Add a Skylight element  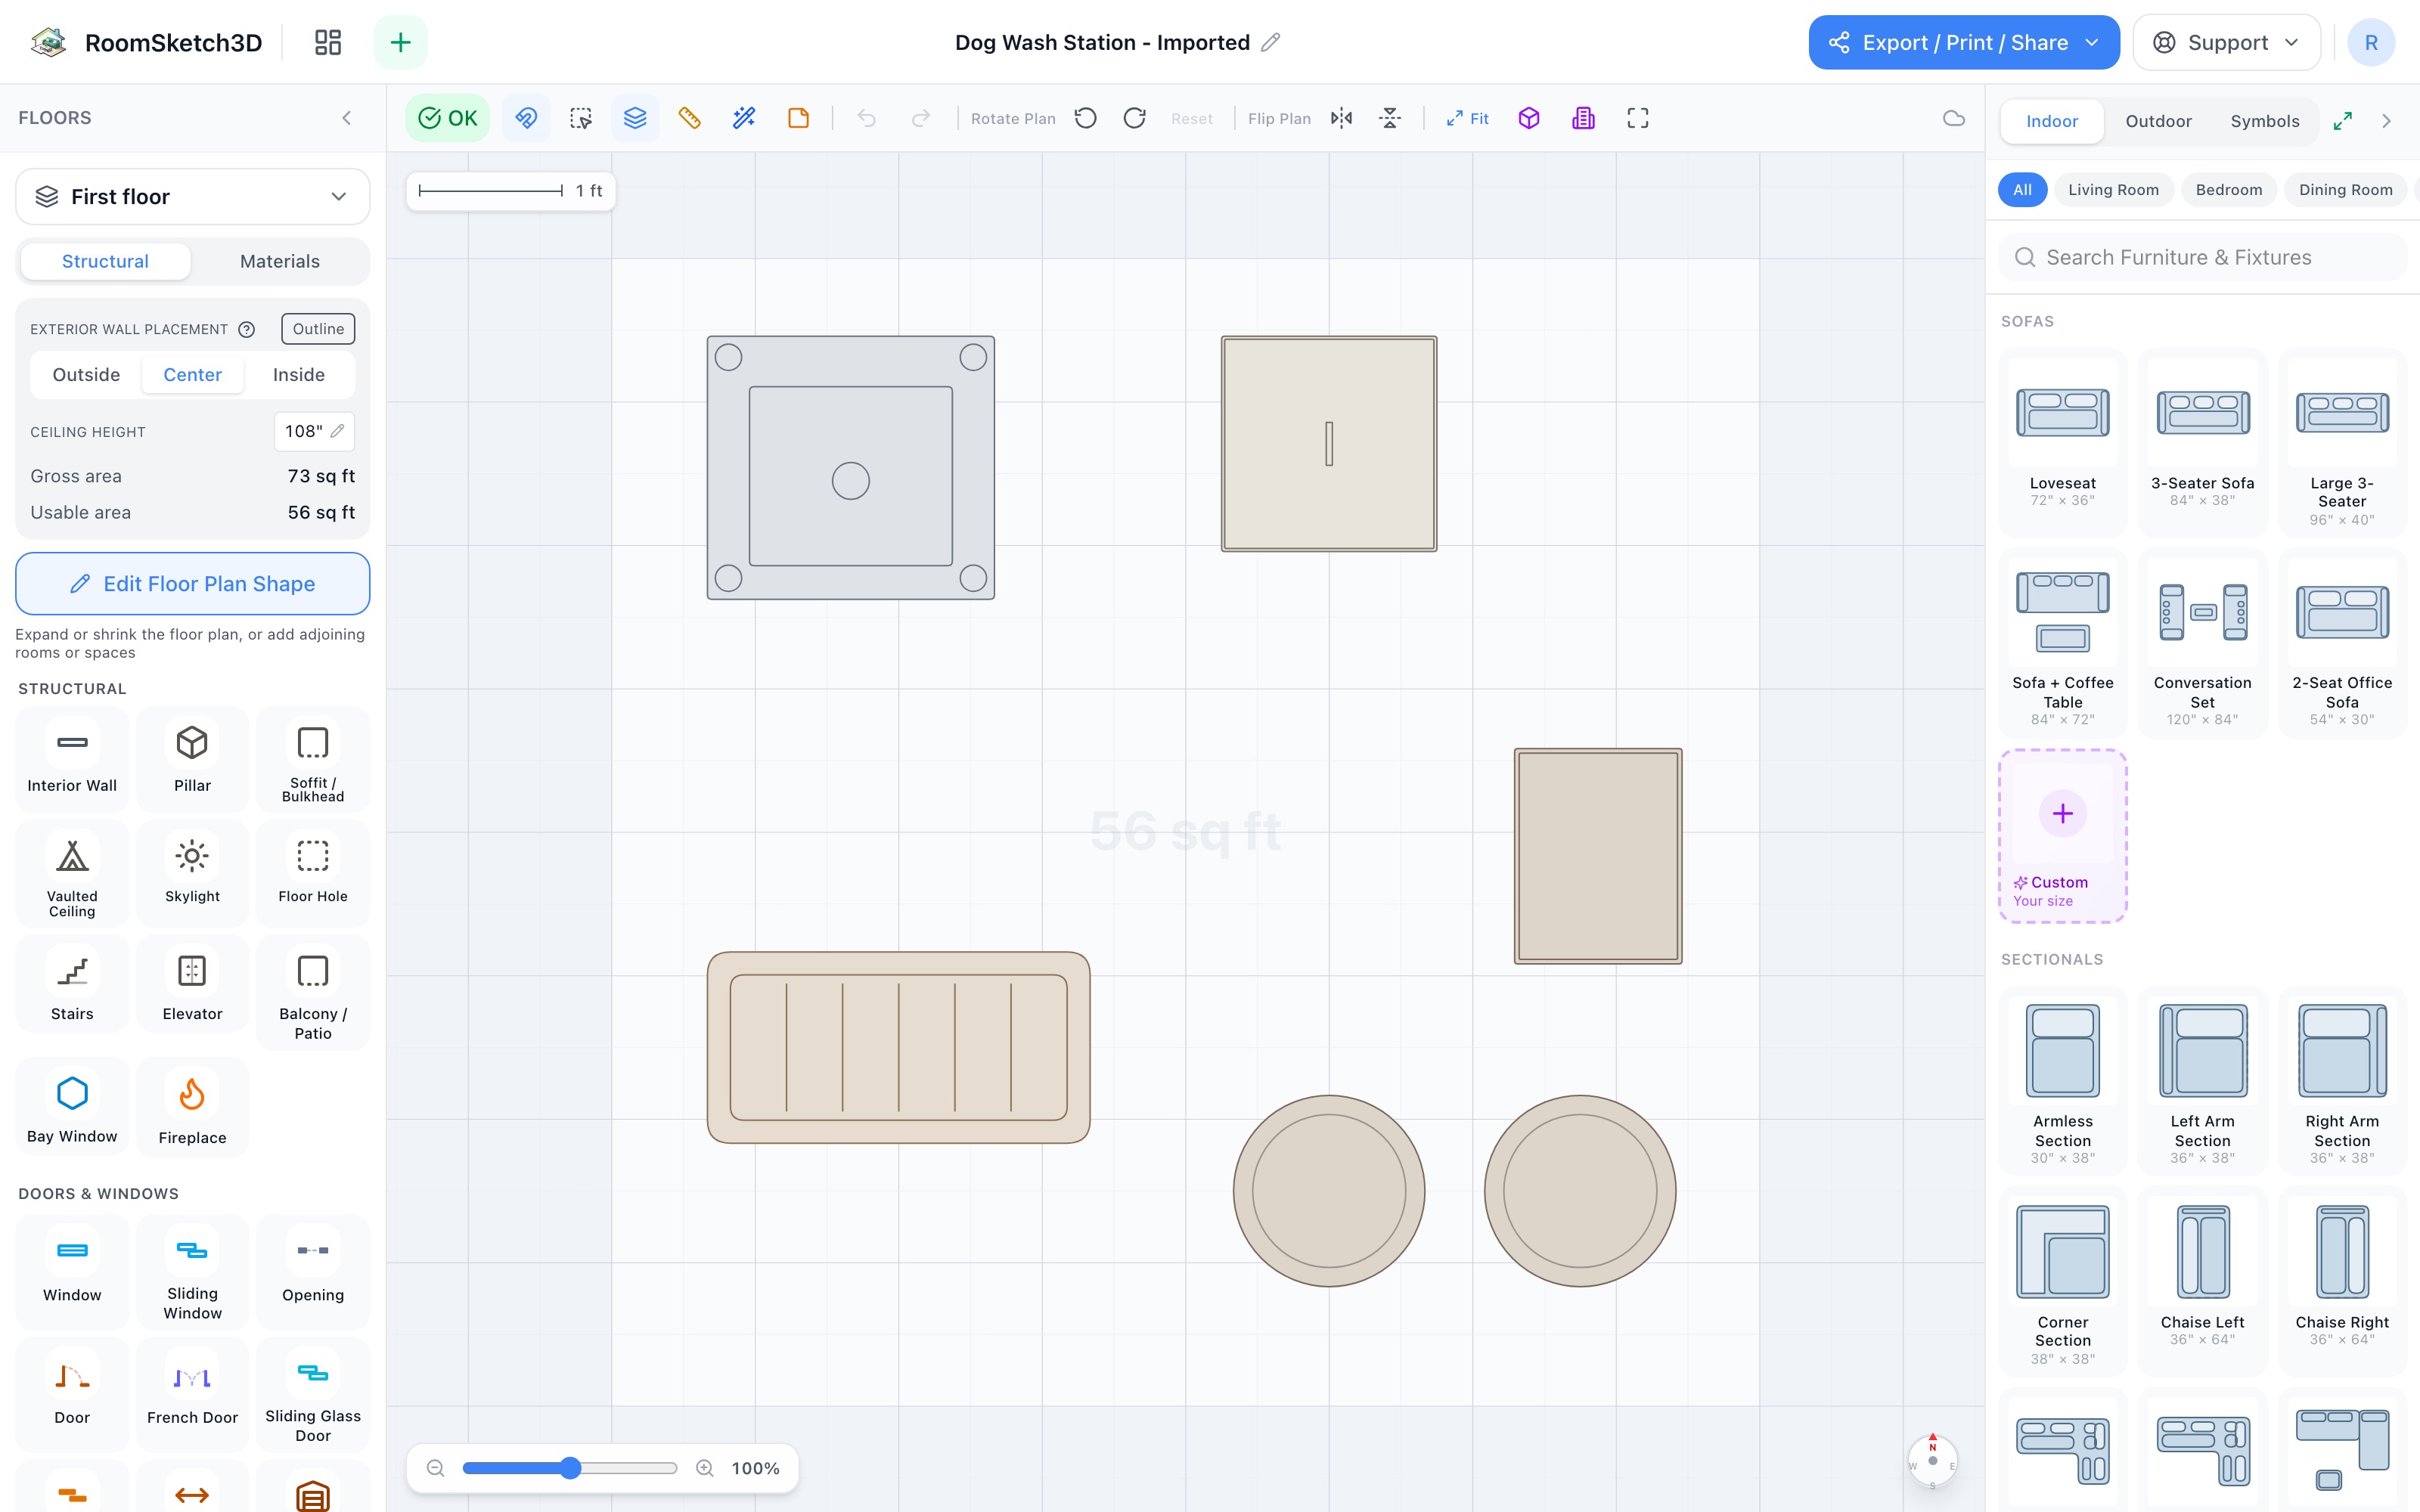[192, 874]
